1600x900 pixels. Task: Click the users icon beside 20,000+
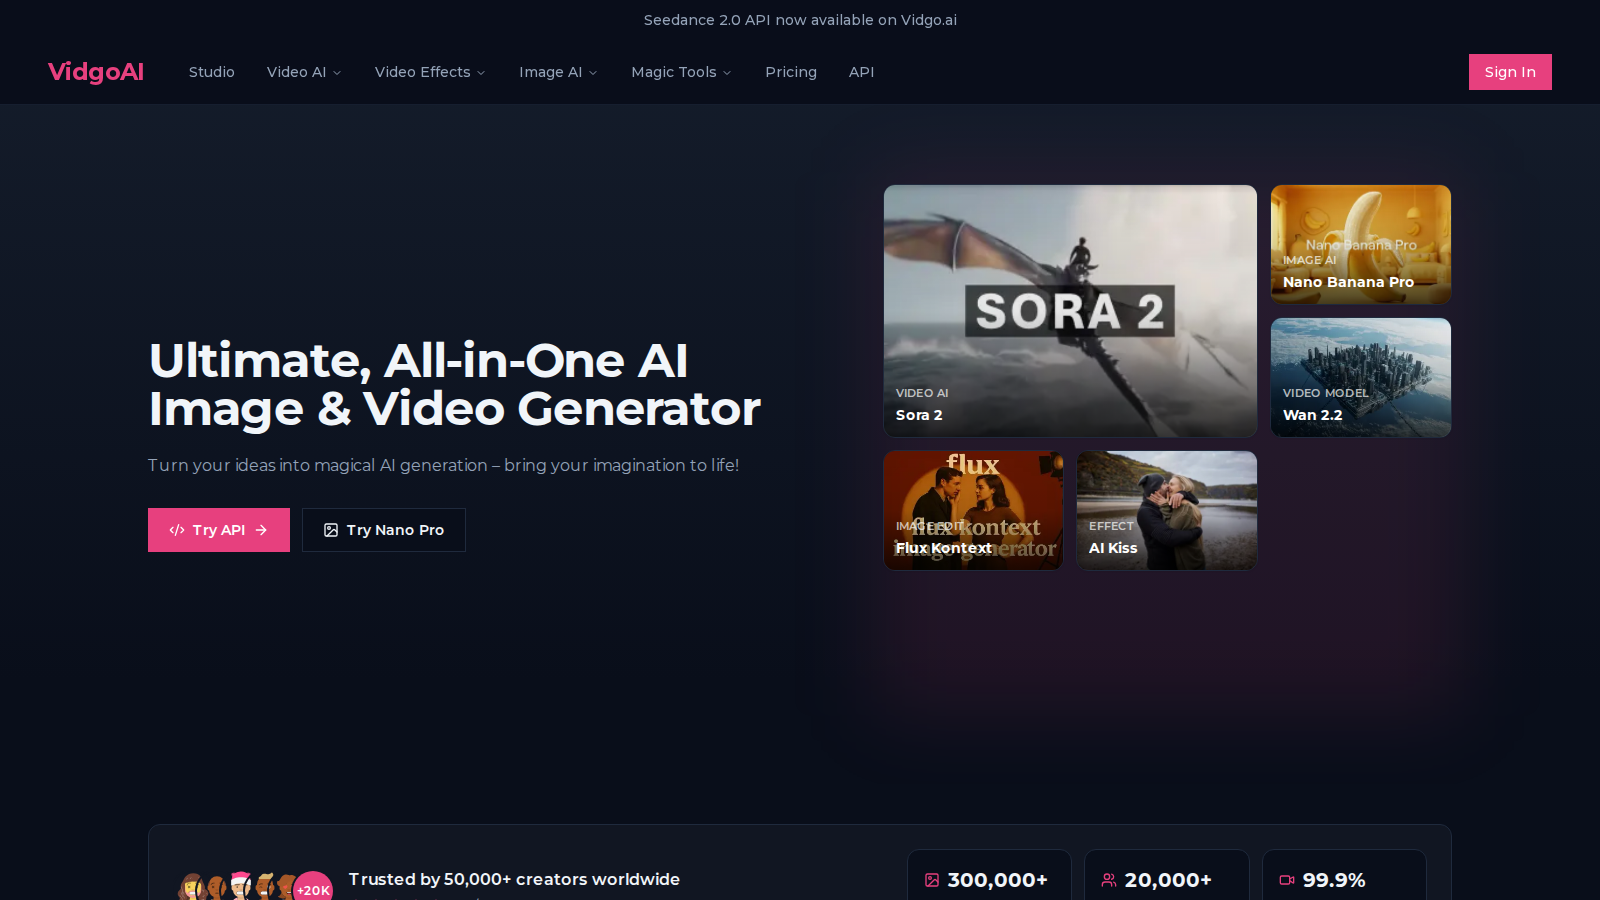(1109, 880)
